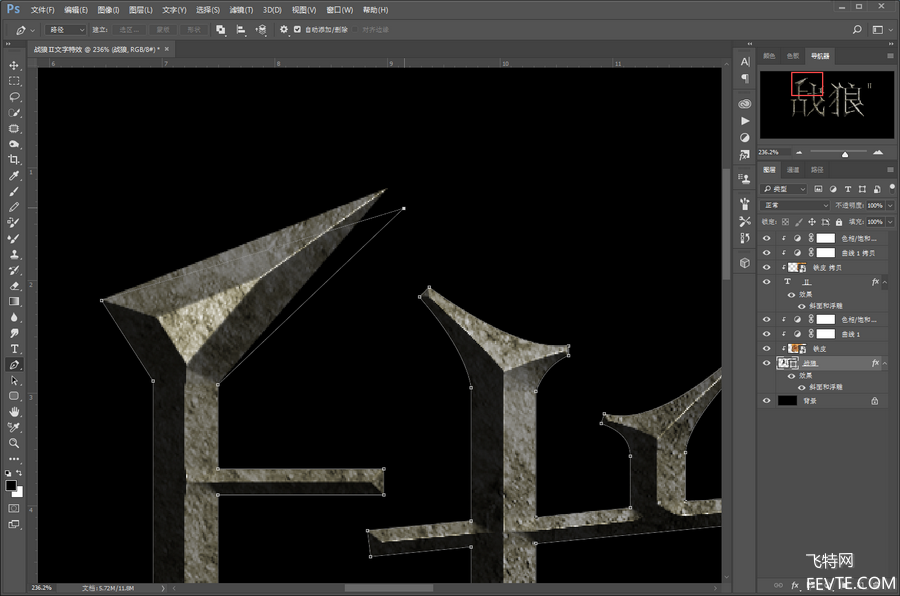Switch to 通道 channels tab
The height and width of the screenshot is (596, 900).
click(793, 170)
